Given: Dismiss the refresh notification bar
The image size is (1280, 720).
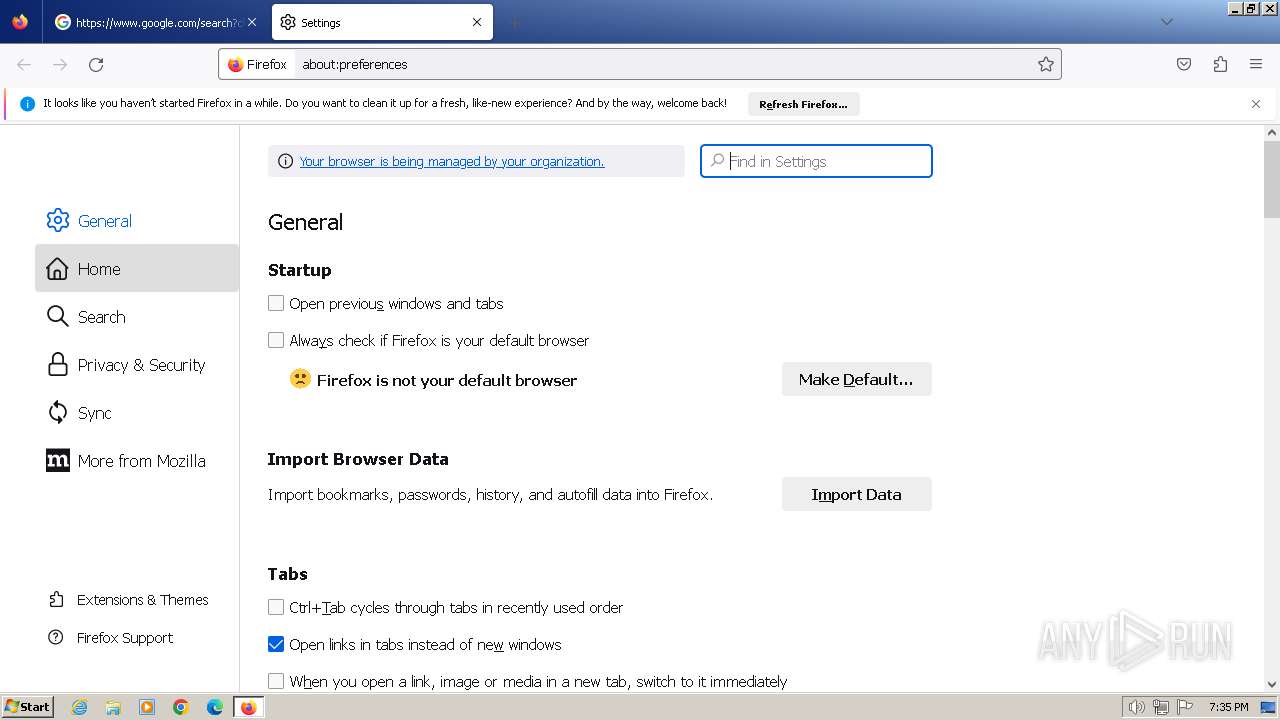Looking at the screenshot, I should [x=1256, y=104].
